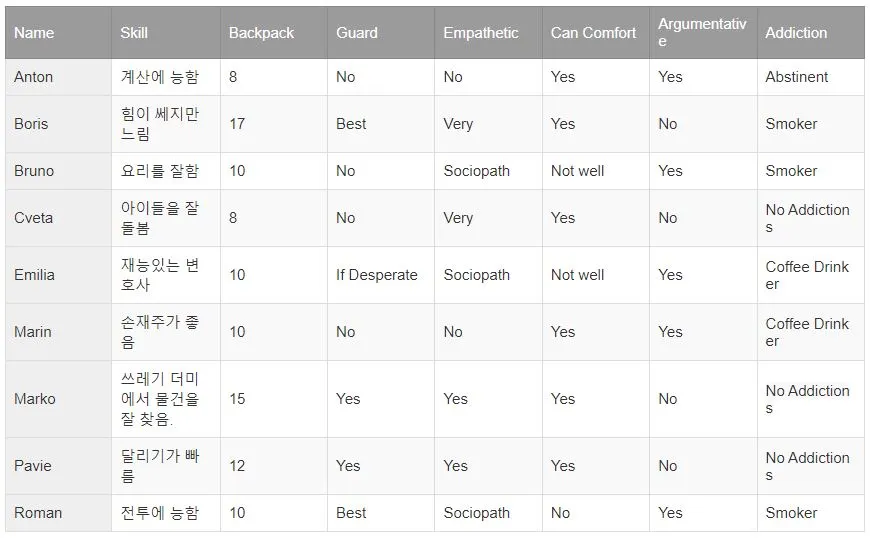Click the Name column header
The width and height of the screenshot is (870, 538).
point(34,33)
